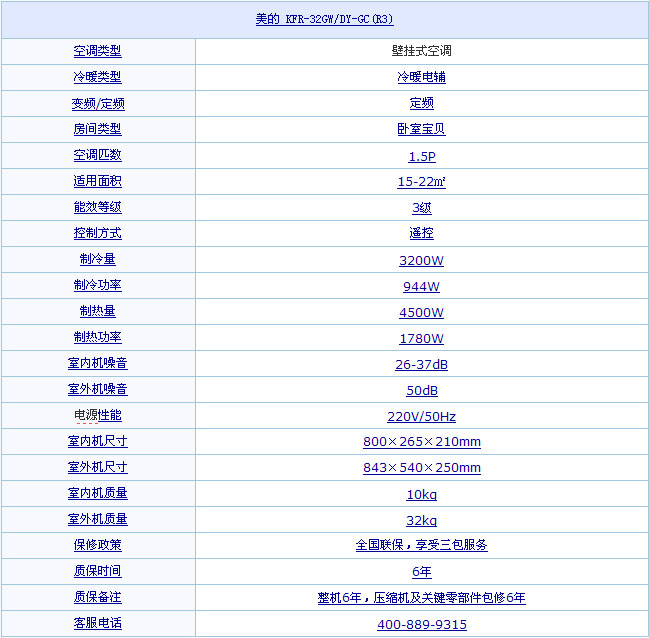Click the 26-37dB value link
This screenshot has height=638, width=649.
[x=421, y=365]
